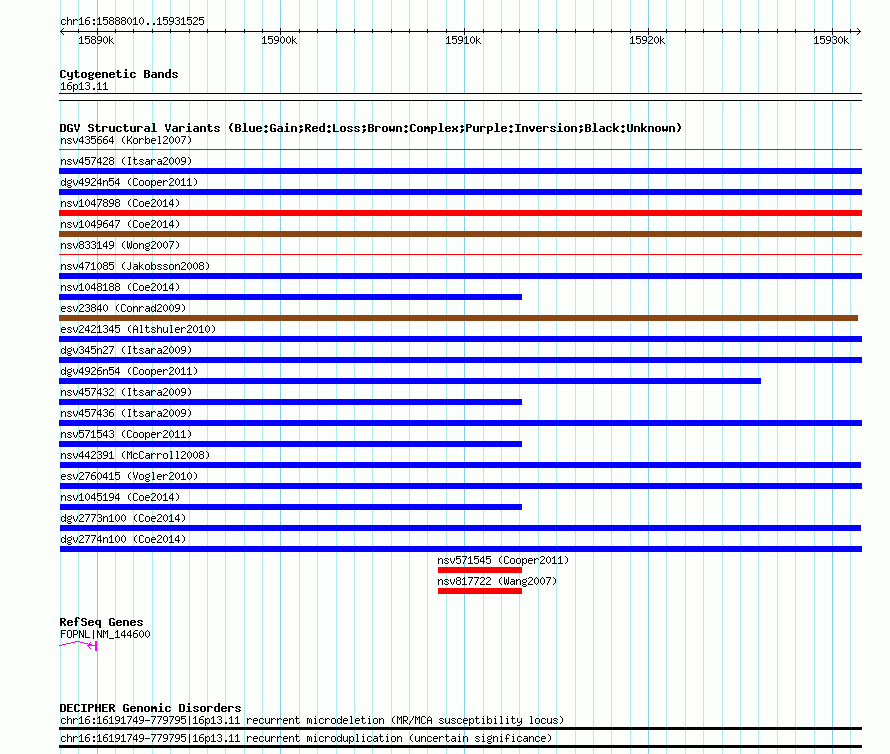
Task: Click the esv2760415 (Vogler2010) label
Action: 129,476
